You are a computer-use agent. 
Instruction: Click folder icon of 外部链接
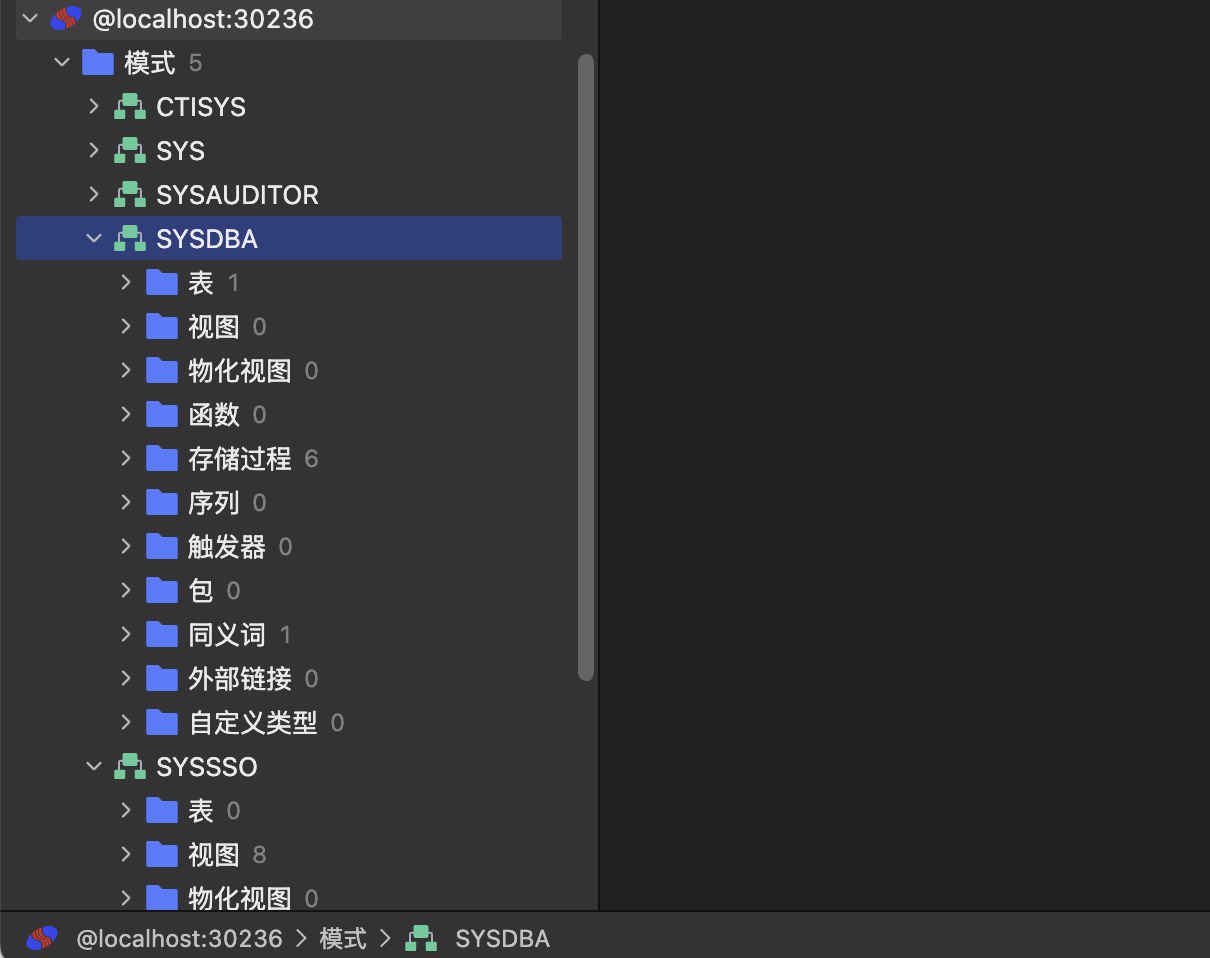click(162, 679)
